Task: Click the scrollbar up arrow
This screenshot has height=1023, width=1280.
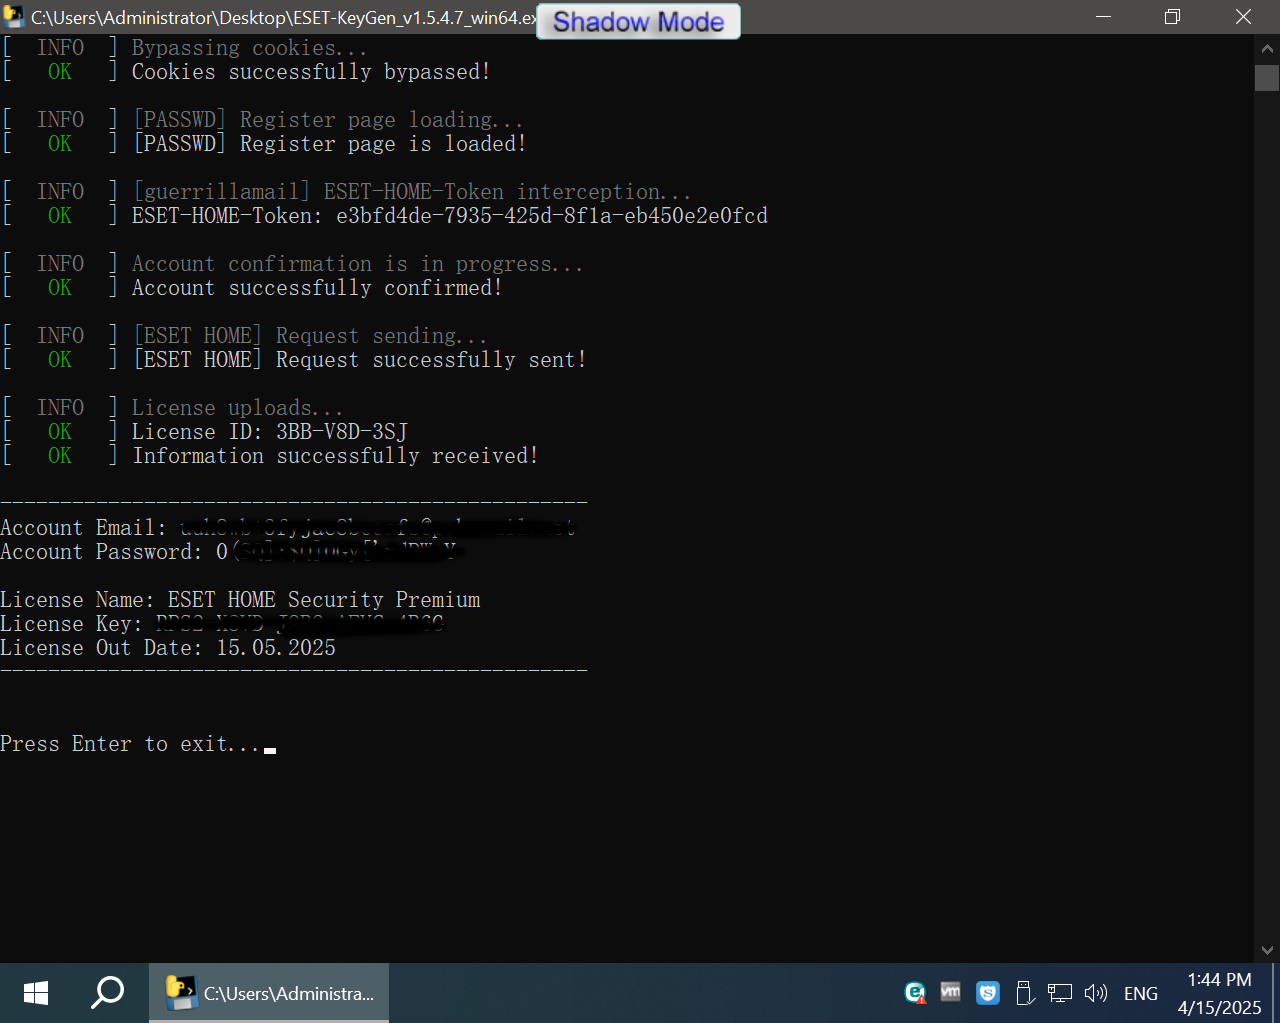Action: tap(1267, 48)
